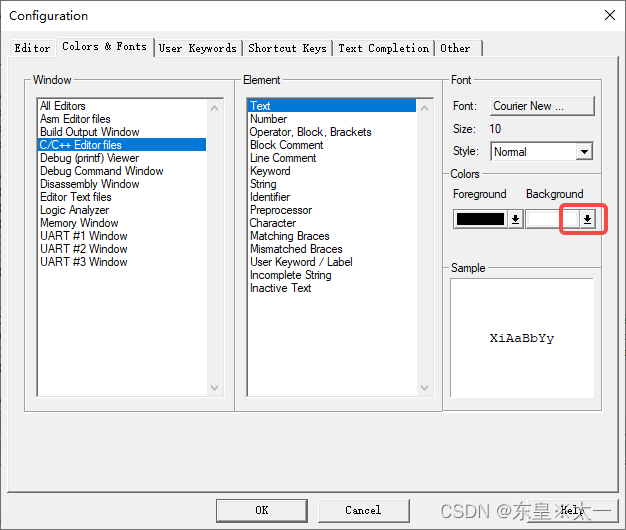Switch to the Editor tab

click(33, 48)
